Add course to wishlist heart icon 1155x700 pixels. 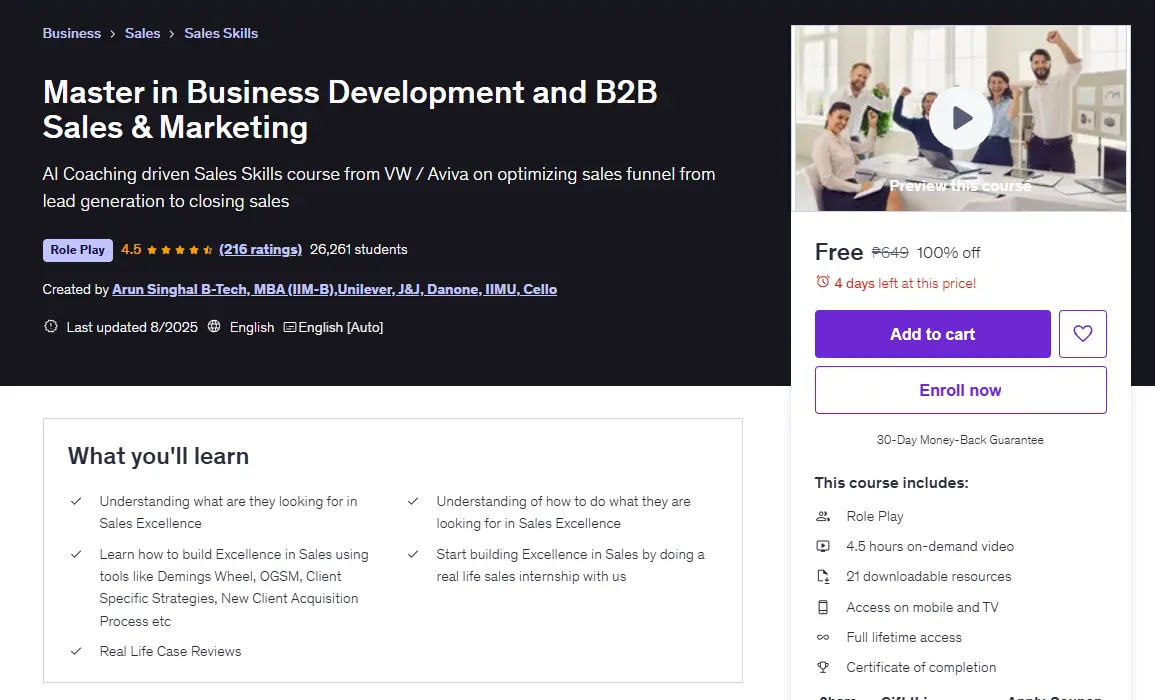tap(1083, 334)
